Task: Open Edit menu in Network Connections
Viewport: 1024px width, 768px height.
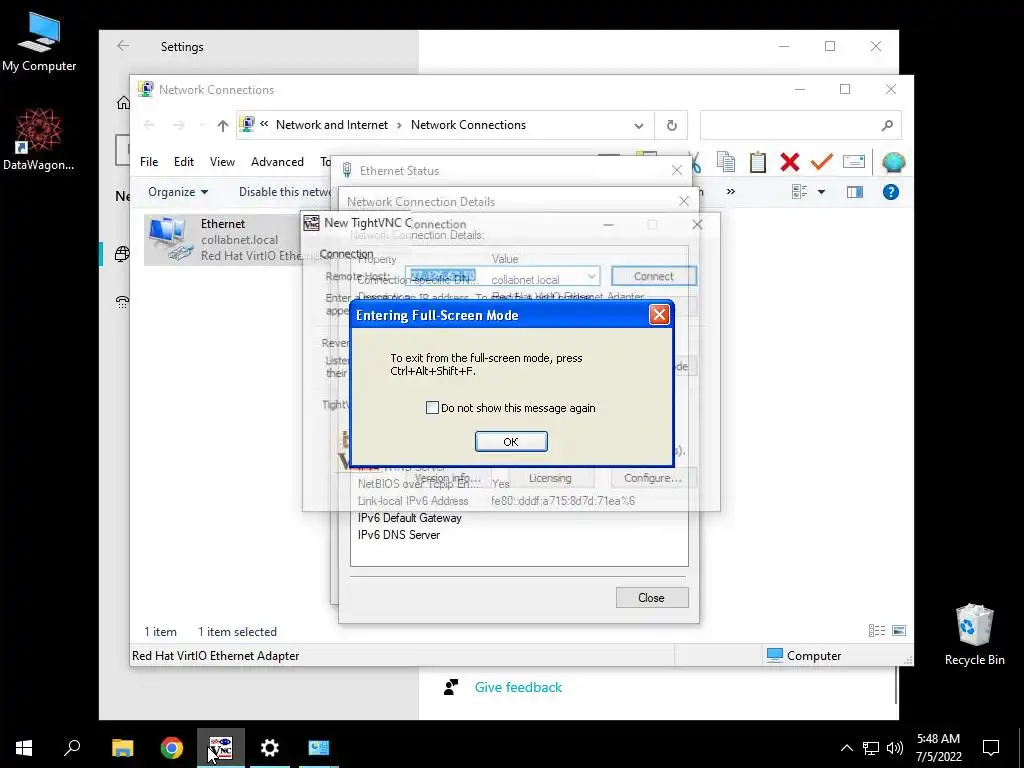Action: pos(184,161)
